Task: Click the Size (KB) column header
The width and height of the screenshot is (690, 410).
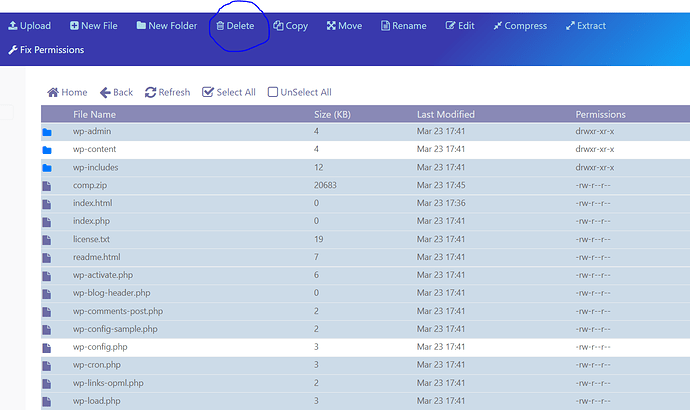Action: (332, 115)
